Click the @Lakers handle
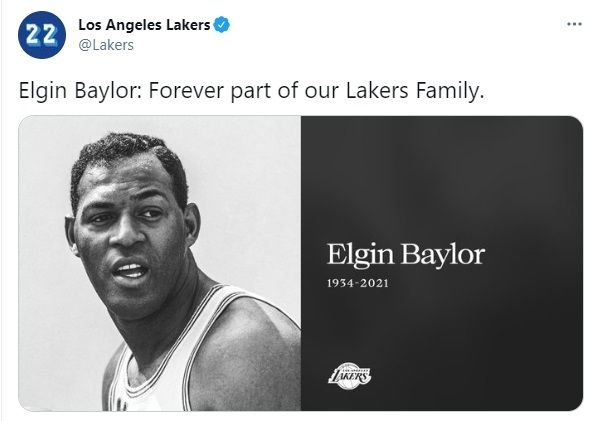 105,44
